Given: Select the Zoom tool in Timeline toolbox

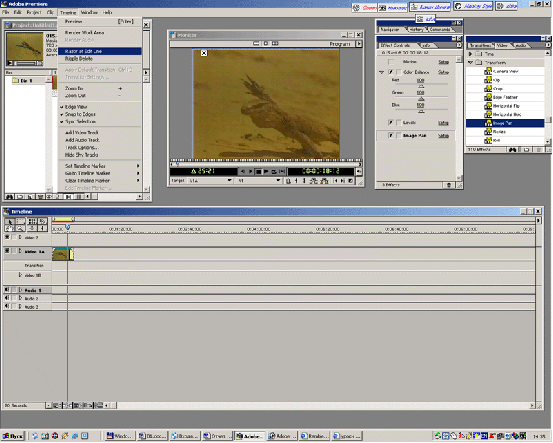Looking at the screenshot, I should (x=20, y=228).
